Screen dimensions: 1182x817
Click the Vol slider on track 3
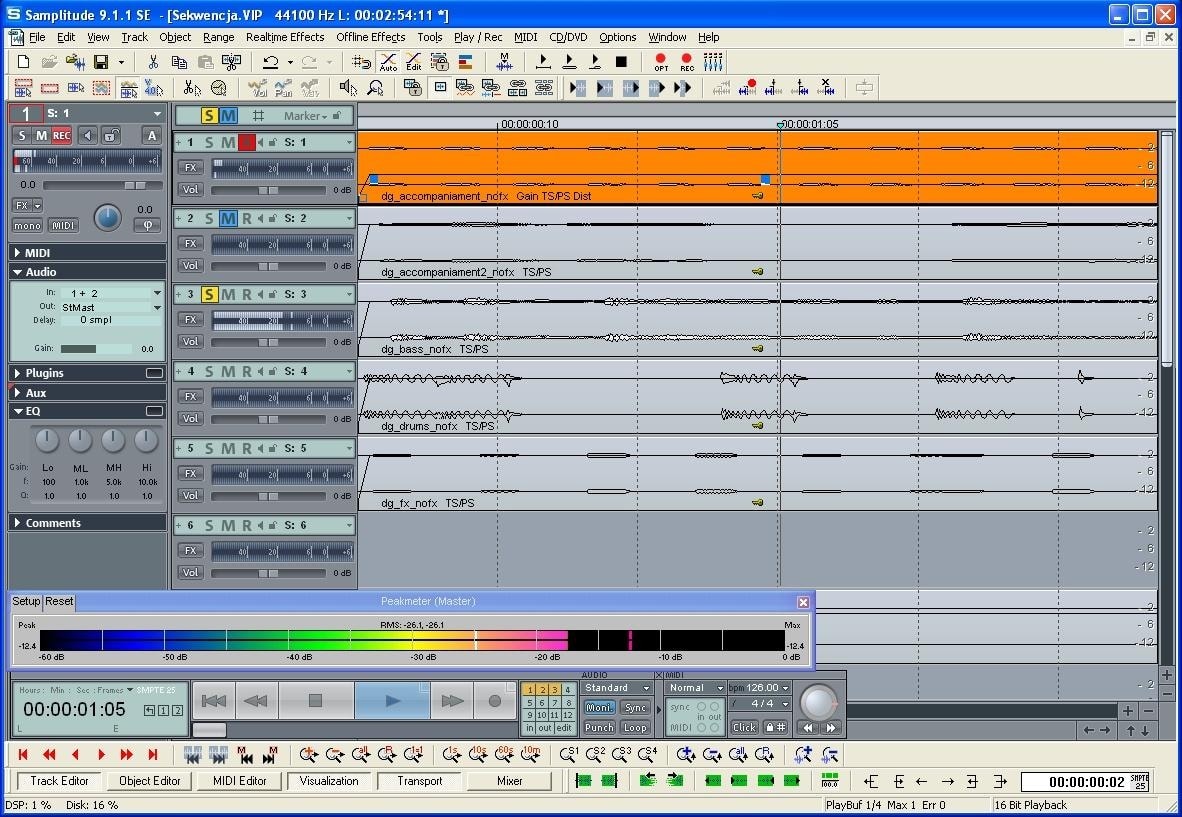(268, 342)
